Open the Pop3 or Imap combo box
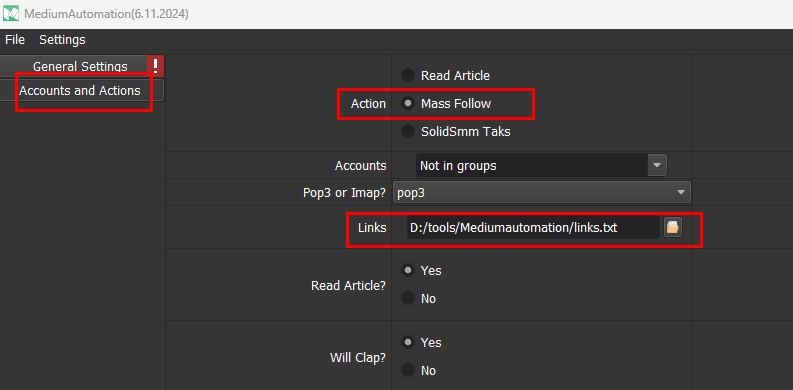This screenshot has width=793, height=390. (542, 193)
